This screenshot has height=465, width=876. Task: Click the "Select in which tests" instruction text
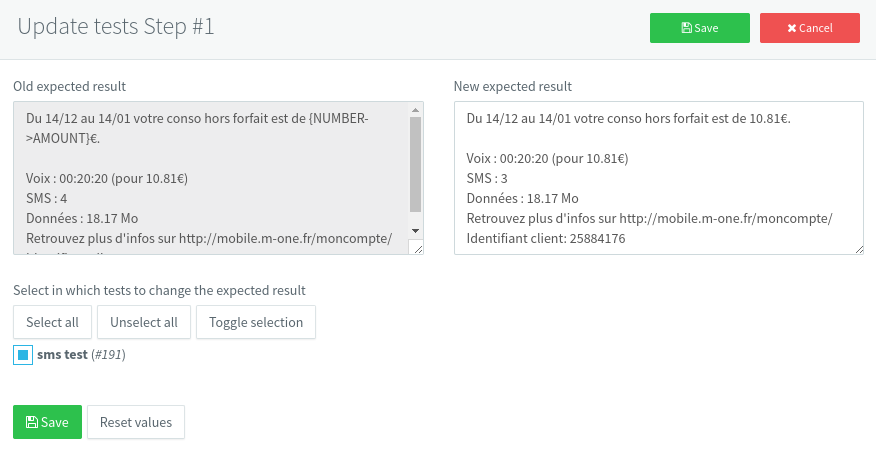click(159, 290)
